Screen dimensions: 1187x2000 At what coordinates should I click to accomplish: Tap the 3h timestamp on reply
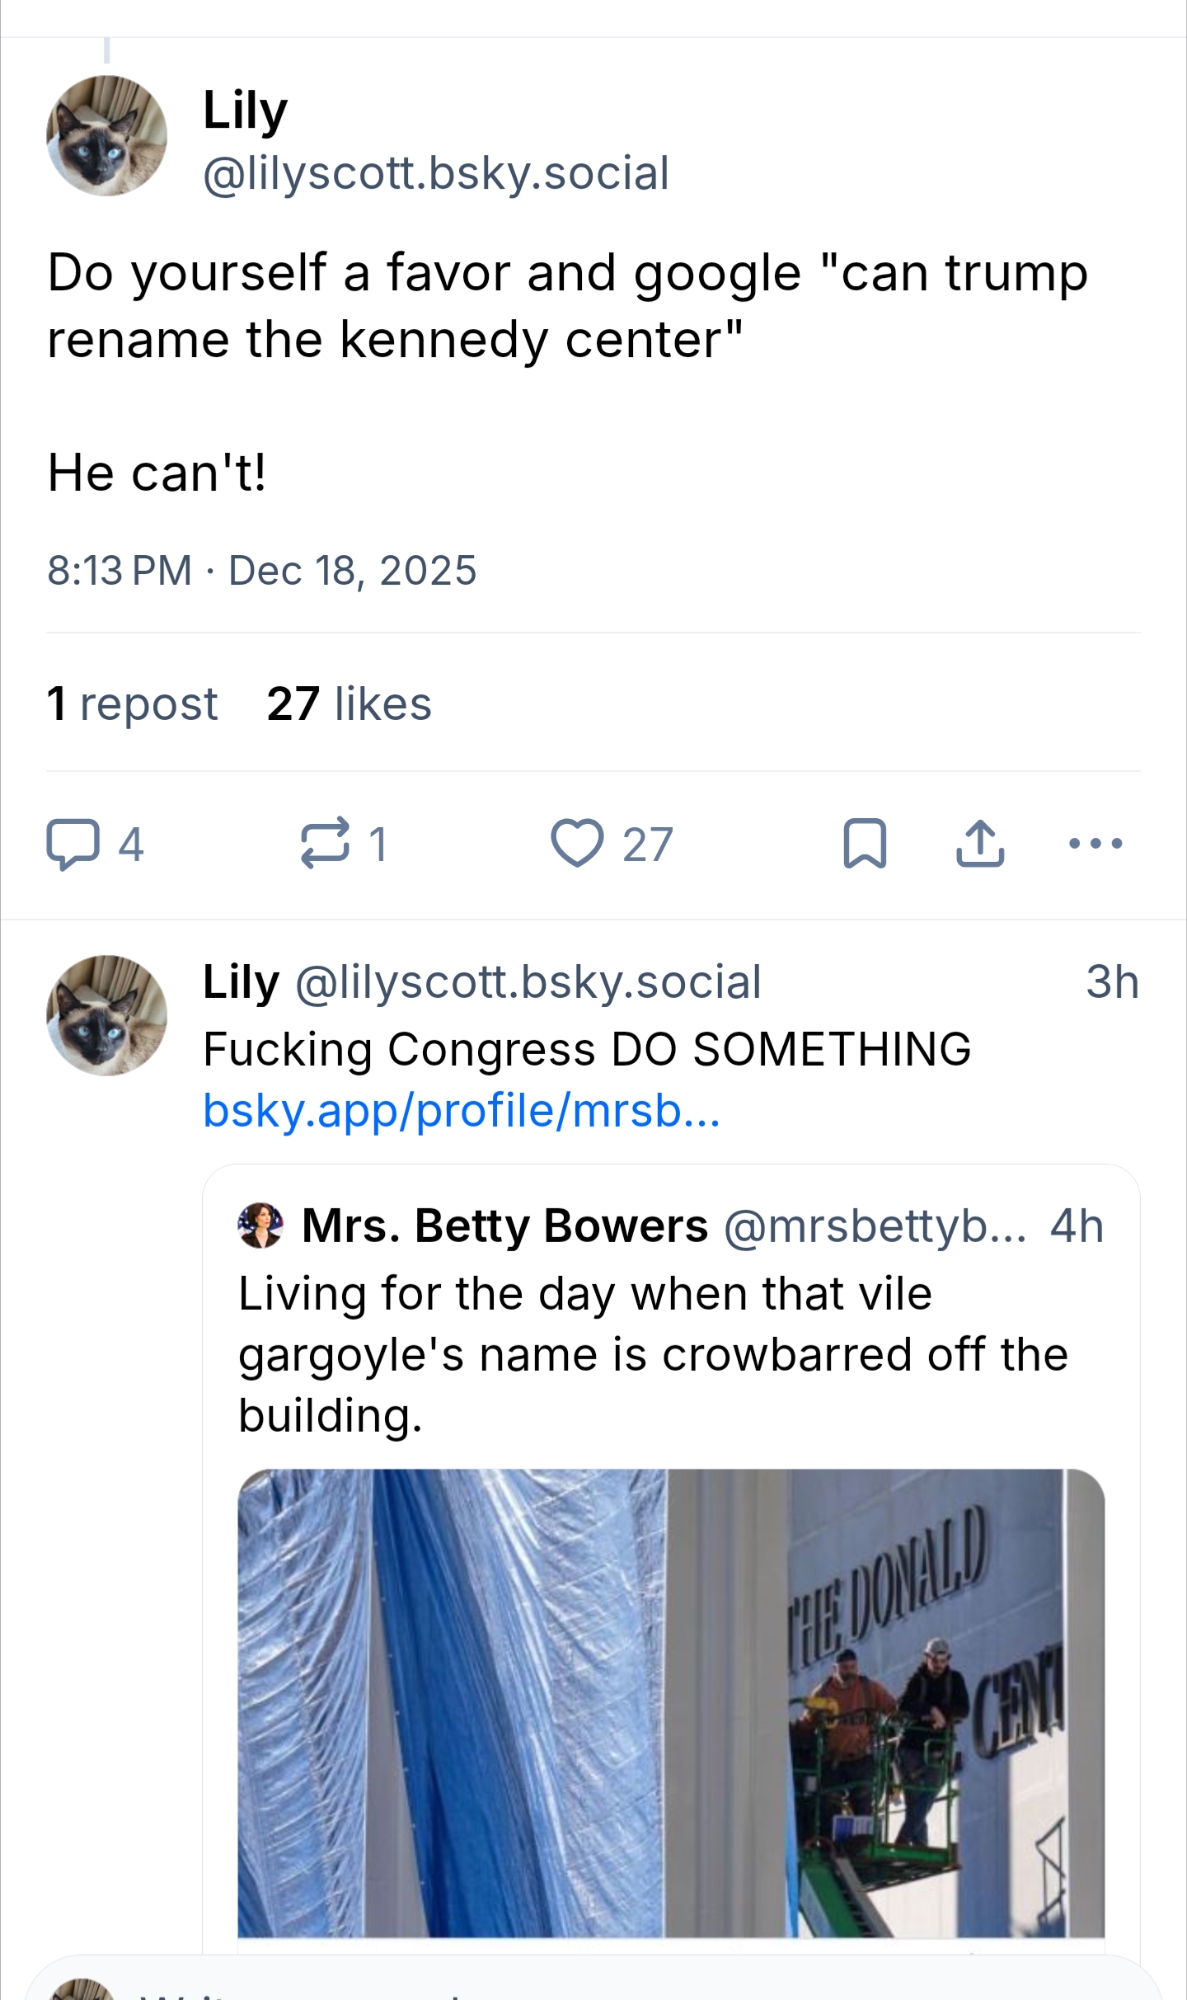click(1112, 982)
